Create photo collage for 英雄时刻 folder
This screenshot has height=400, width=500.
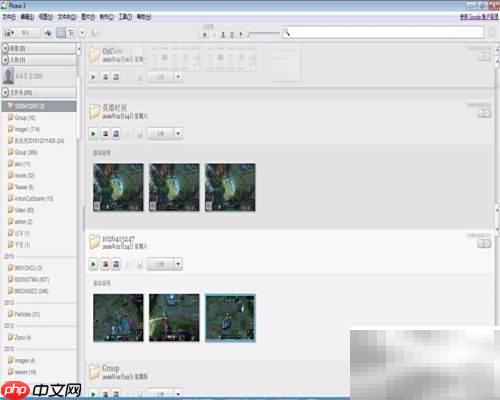coord(105,134)
